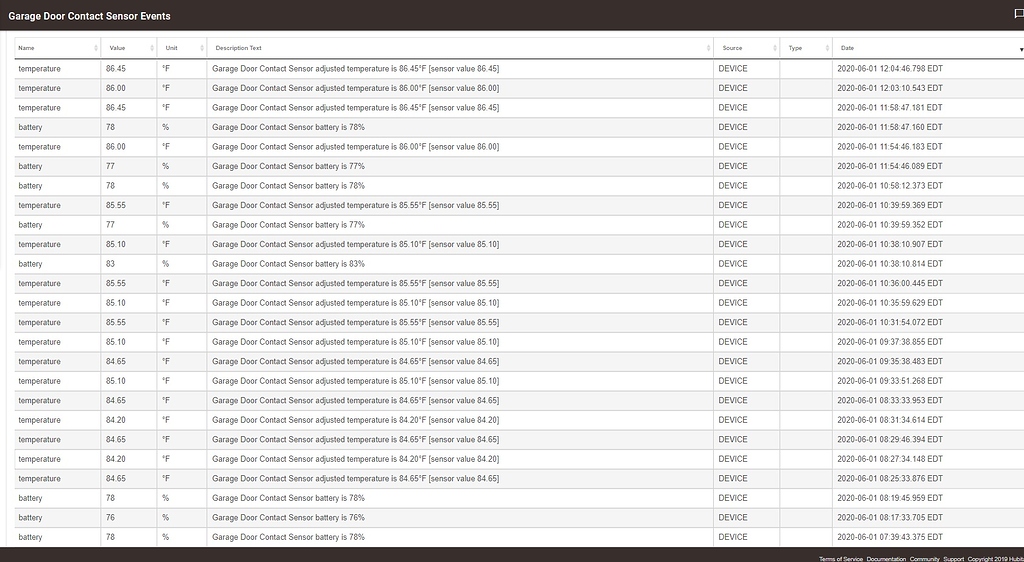Select date cell 2020-06-01 08:33:33.953 EDT

(889, 400)
